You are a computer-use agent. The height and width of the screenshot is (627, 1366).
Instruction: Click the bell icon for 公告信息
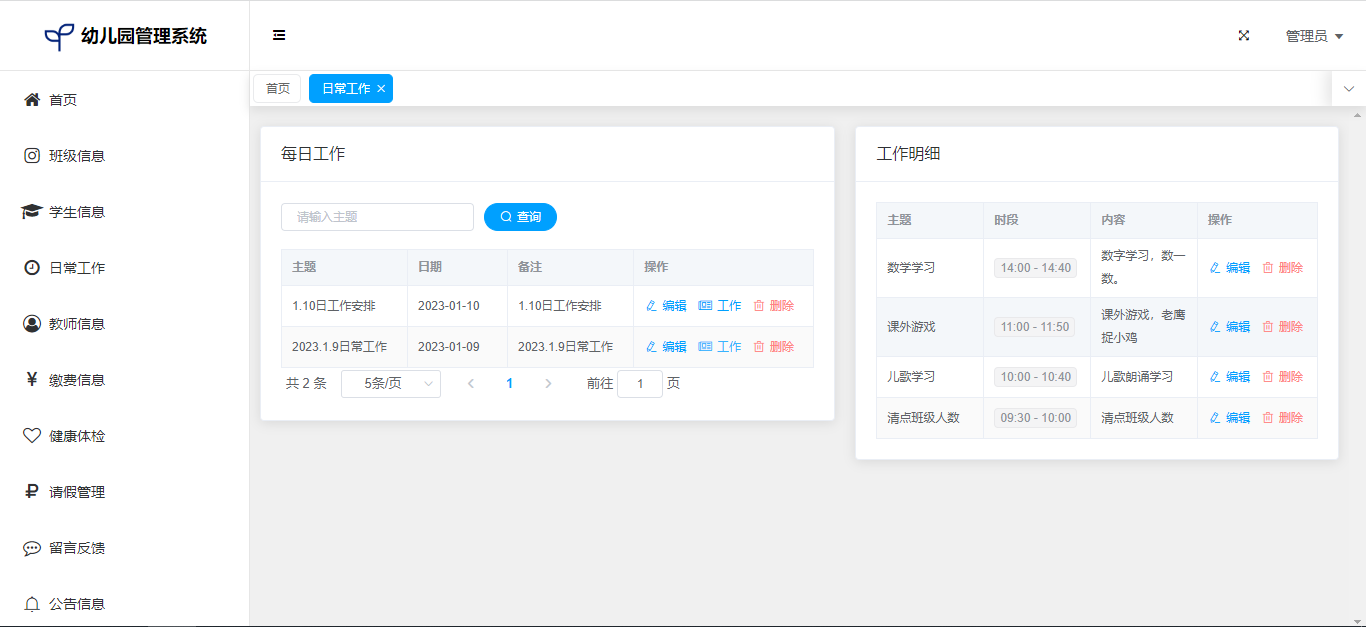(32, 604)
